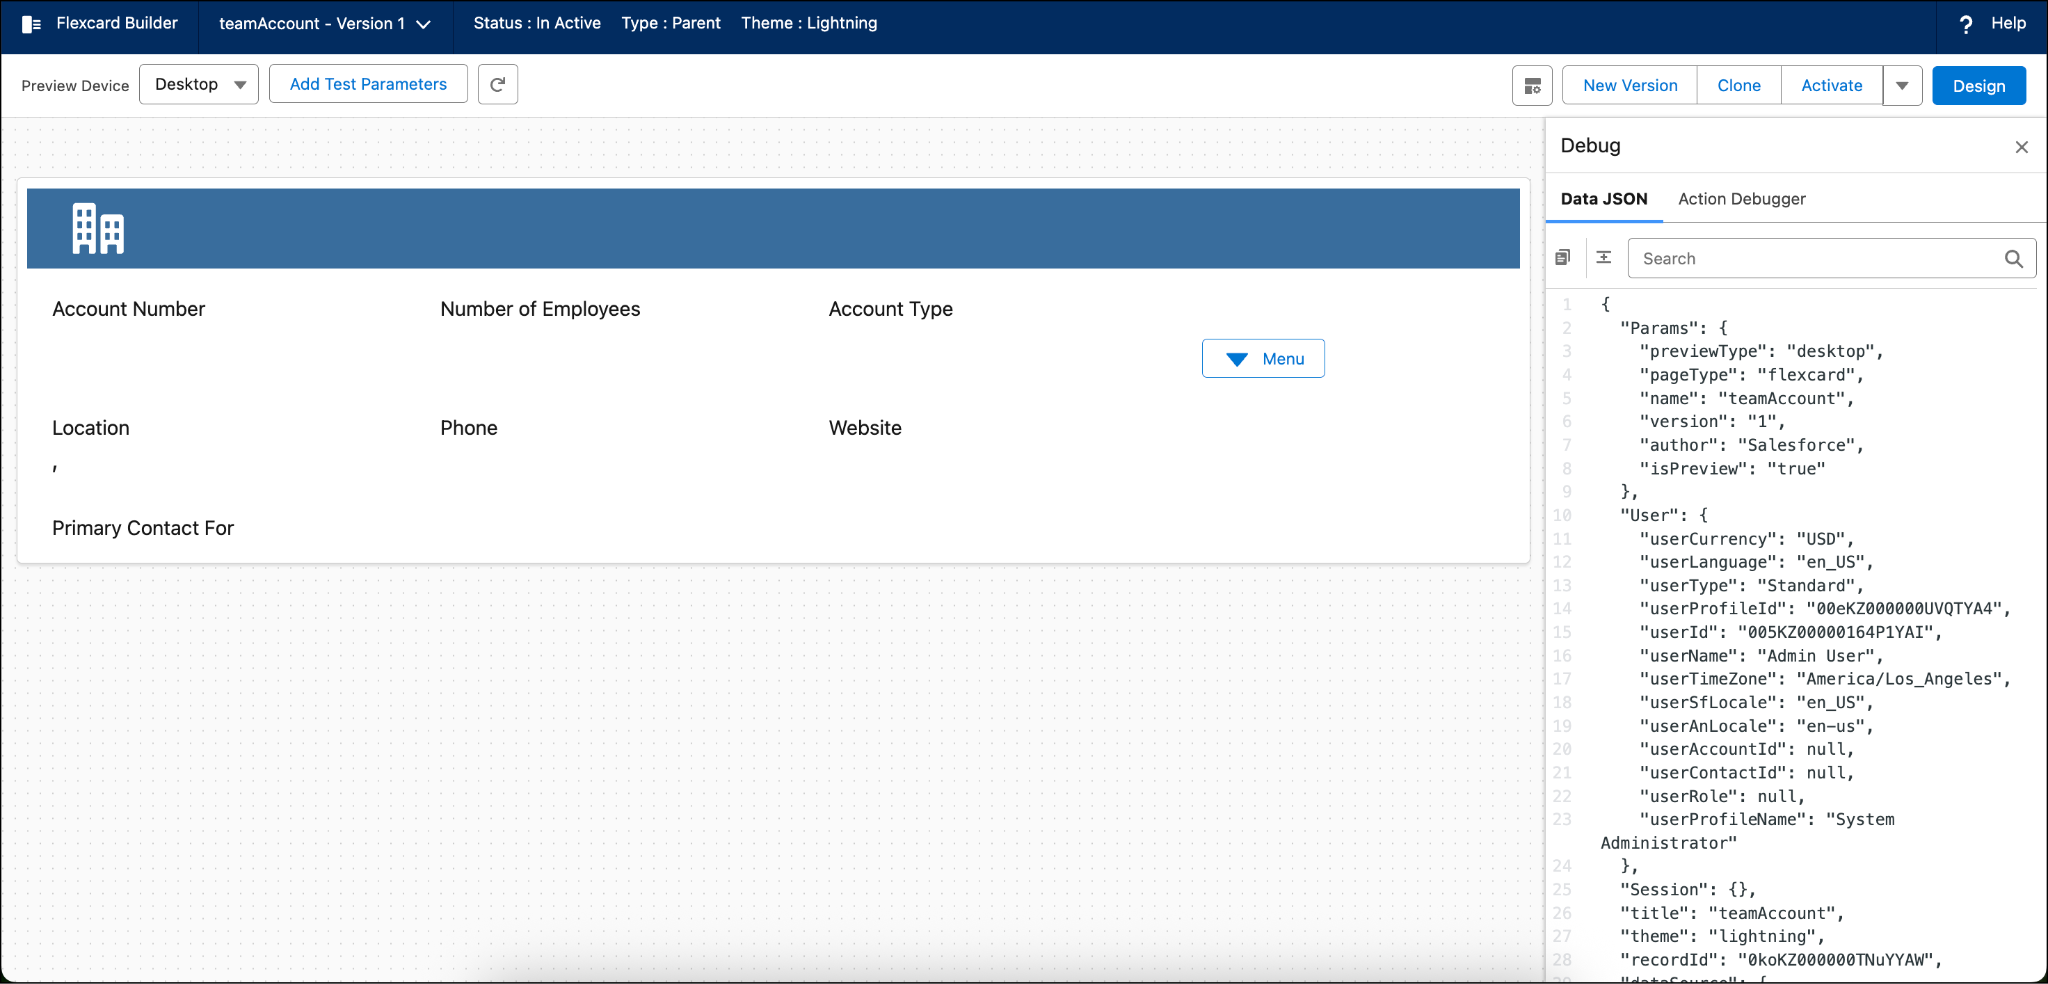Click the "theme": "lightning" line
The width and height of the screenshot is (2048, 984).
pyautogui.click(x=1723, y=936)
